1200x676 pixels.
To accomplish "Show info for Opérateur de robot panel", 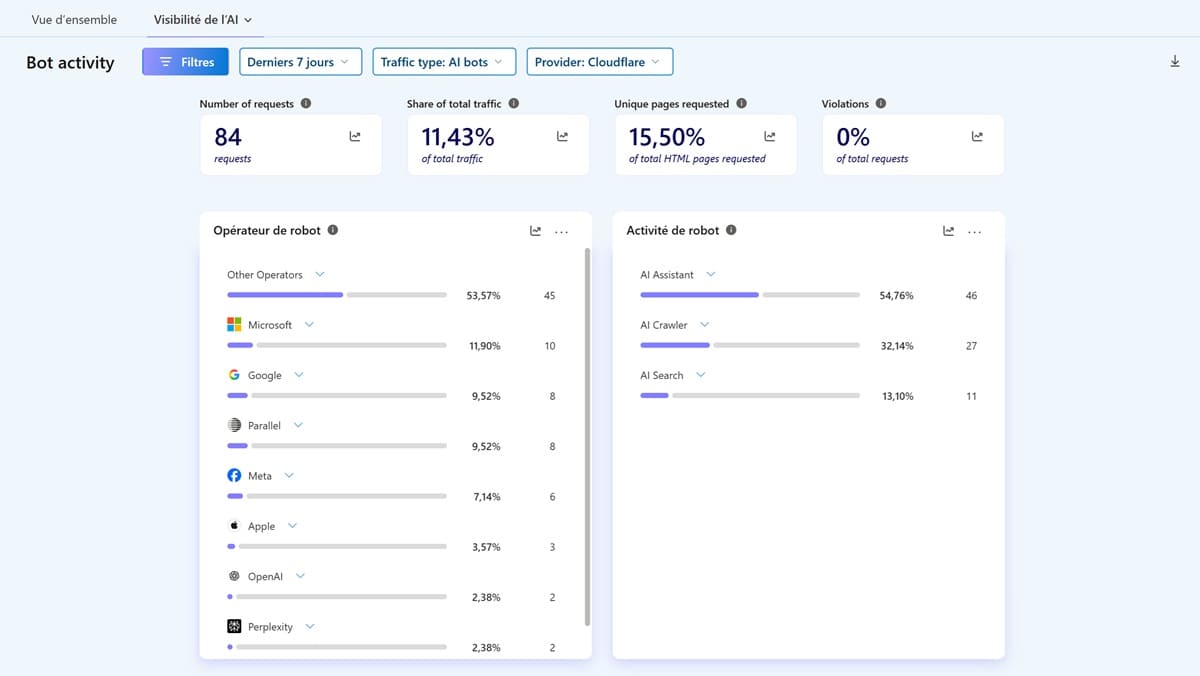I will click(333, 230).
